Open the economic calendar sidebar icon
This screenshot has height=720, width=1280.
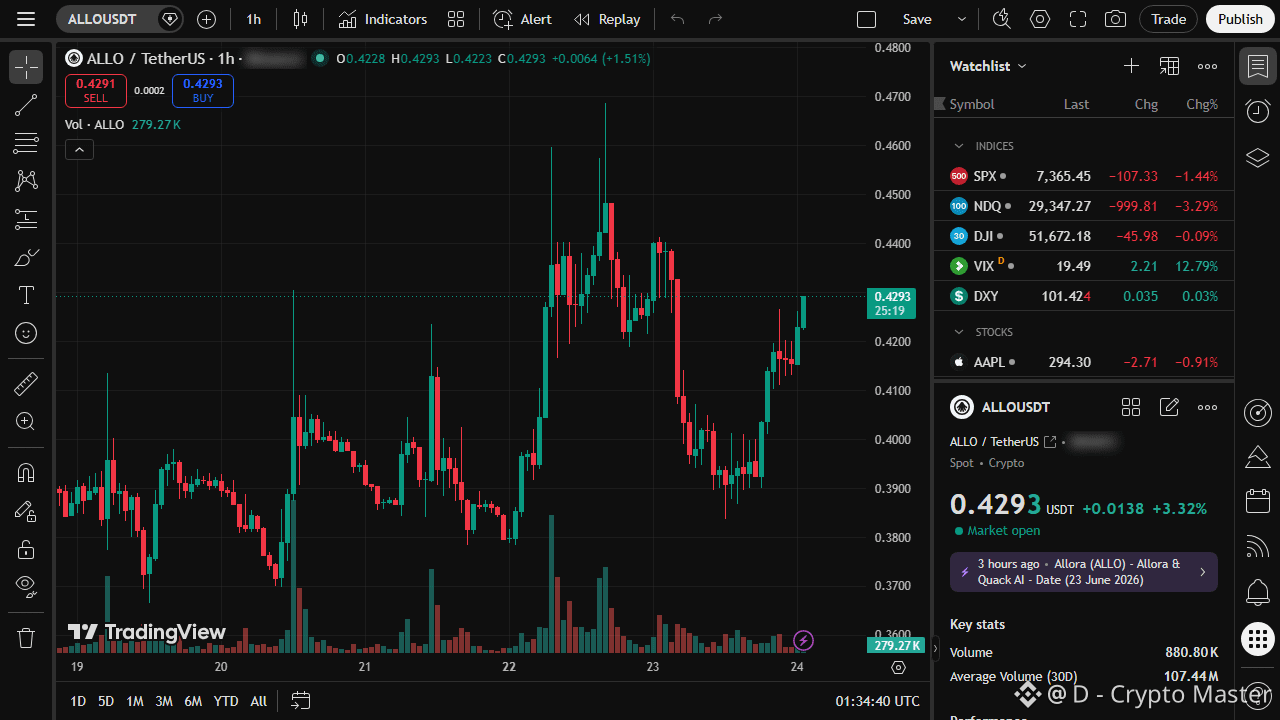click(x=1258, y=501)
